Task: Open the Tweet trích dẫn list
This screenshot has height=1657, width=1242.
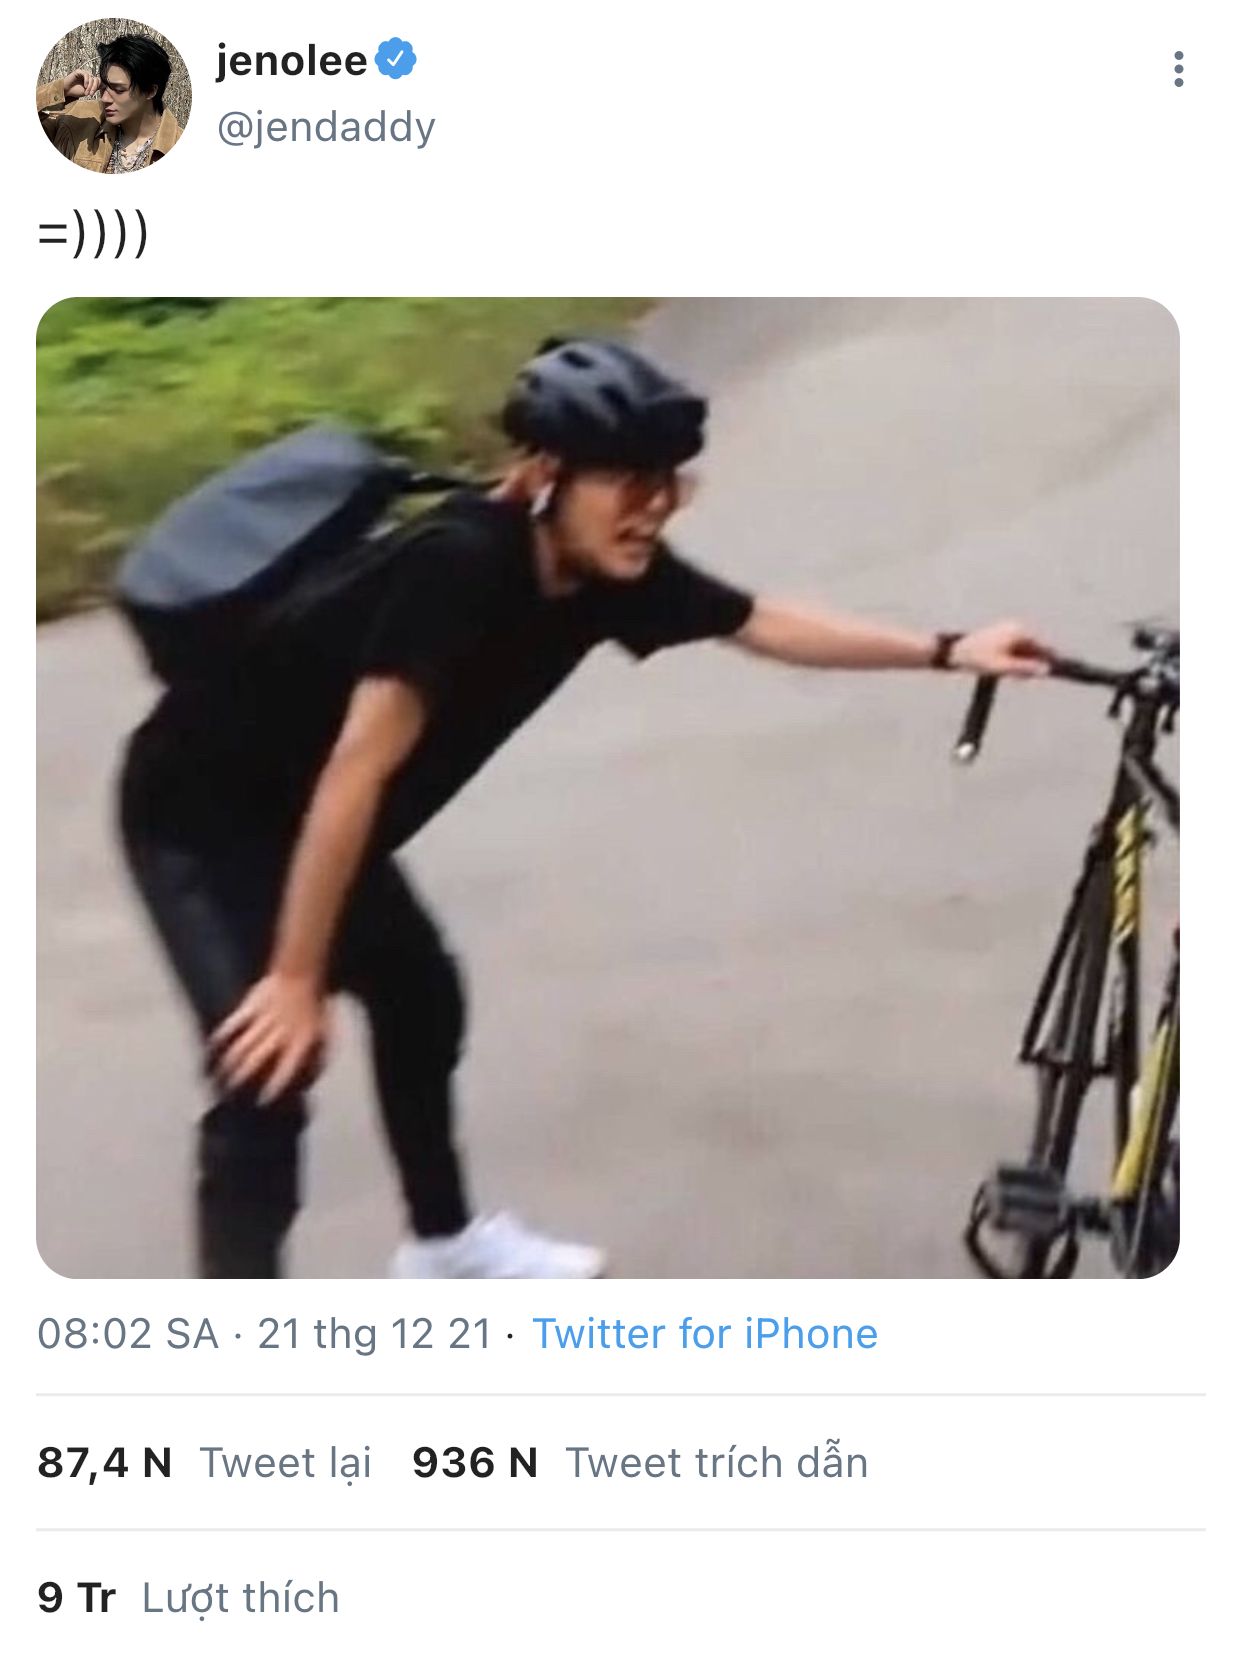Action: tap(717, 1462)
